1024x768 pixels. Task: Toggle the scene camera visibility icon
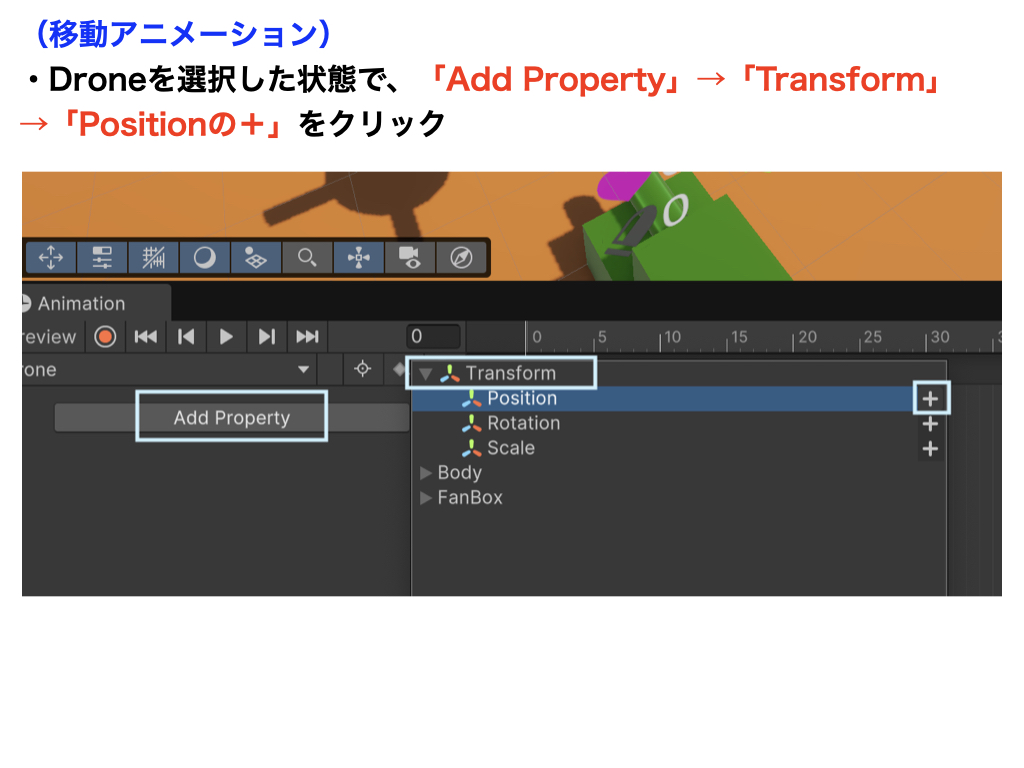410,258
